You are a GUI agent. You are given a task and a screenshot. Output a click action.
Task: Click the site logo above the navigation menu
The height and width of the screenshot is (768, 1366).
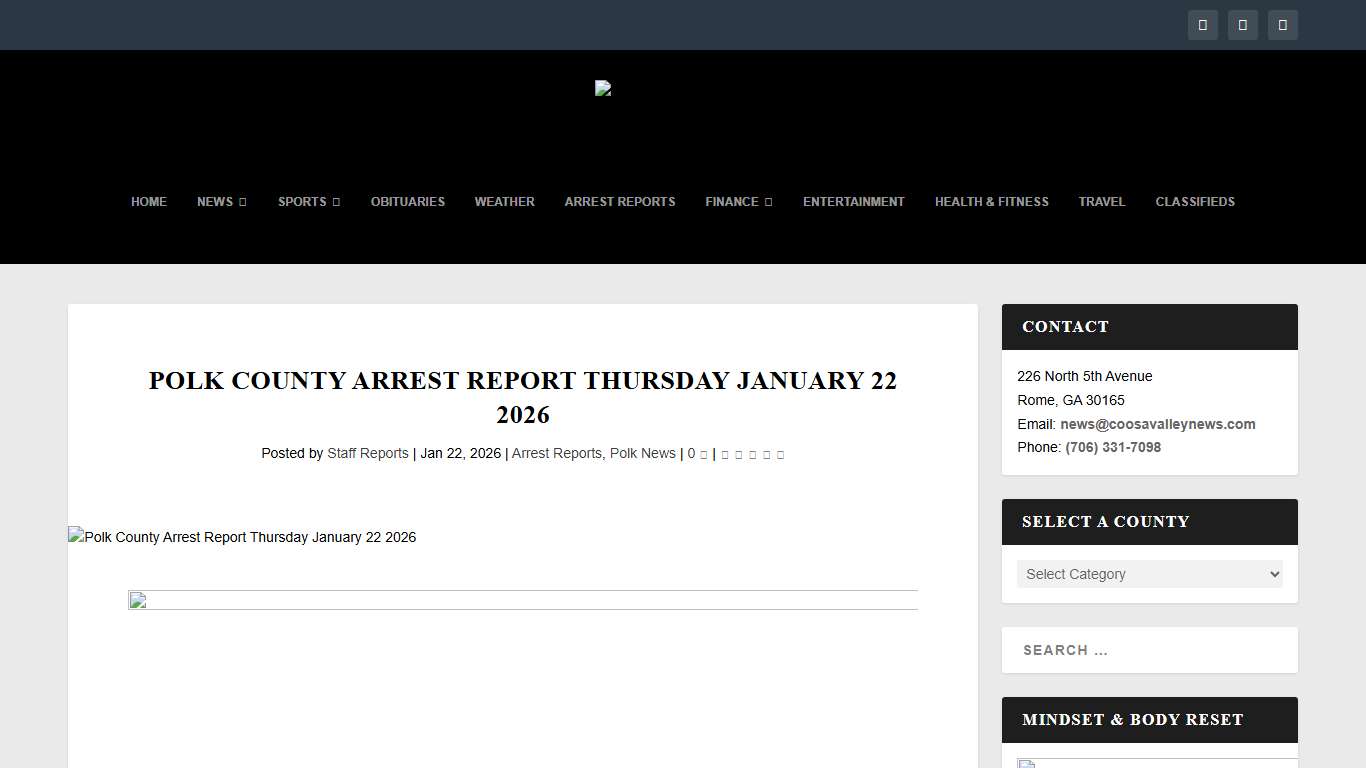click(602, 88)
